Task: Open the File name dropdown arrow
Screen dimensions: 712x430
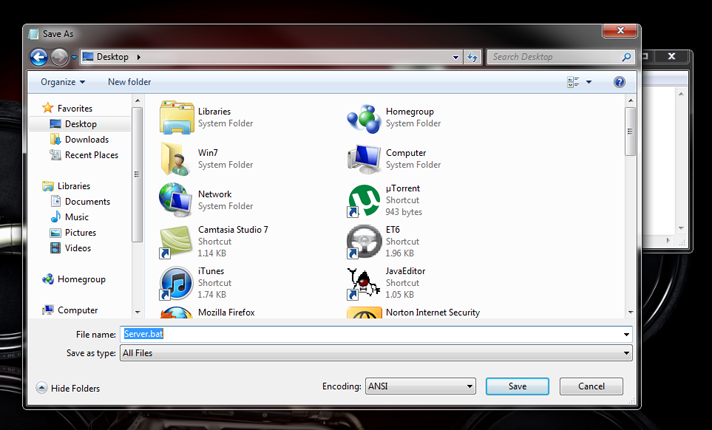Action: pyautogui.click(x=626, y=335)
